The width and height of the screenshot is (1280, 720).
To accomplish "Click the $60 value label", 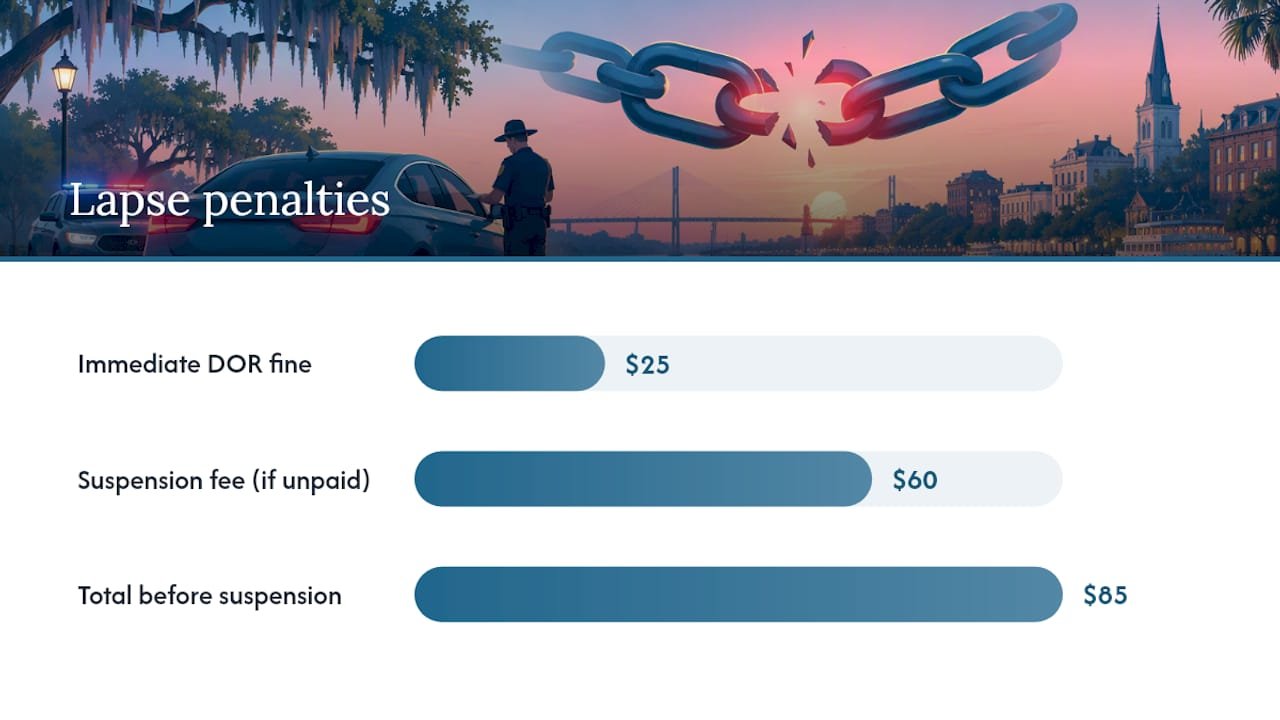I will [x=915, y=480].
